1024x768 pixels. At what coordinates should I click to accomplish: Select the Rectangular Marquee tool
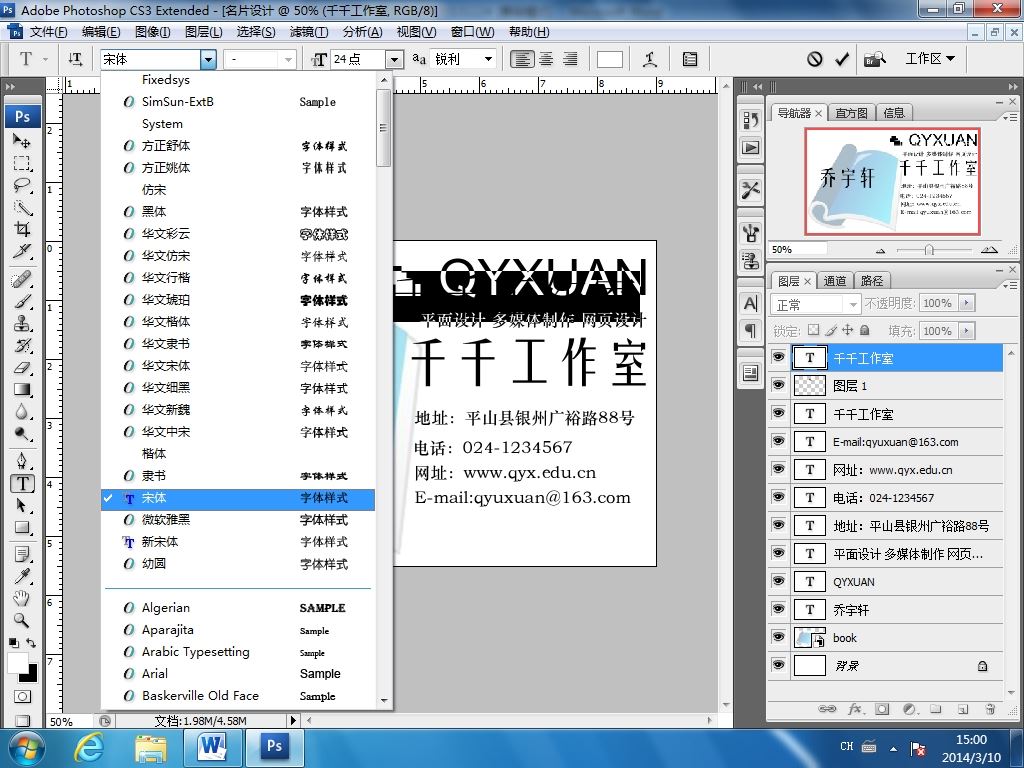(x=22, y=163)
